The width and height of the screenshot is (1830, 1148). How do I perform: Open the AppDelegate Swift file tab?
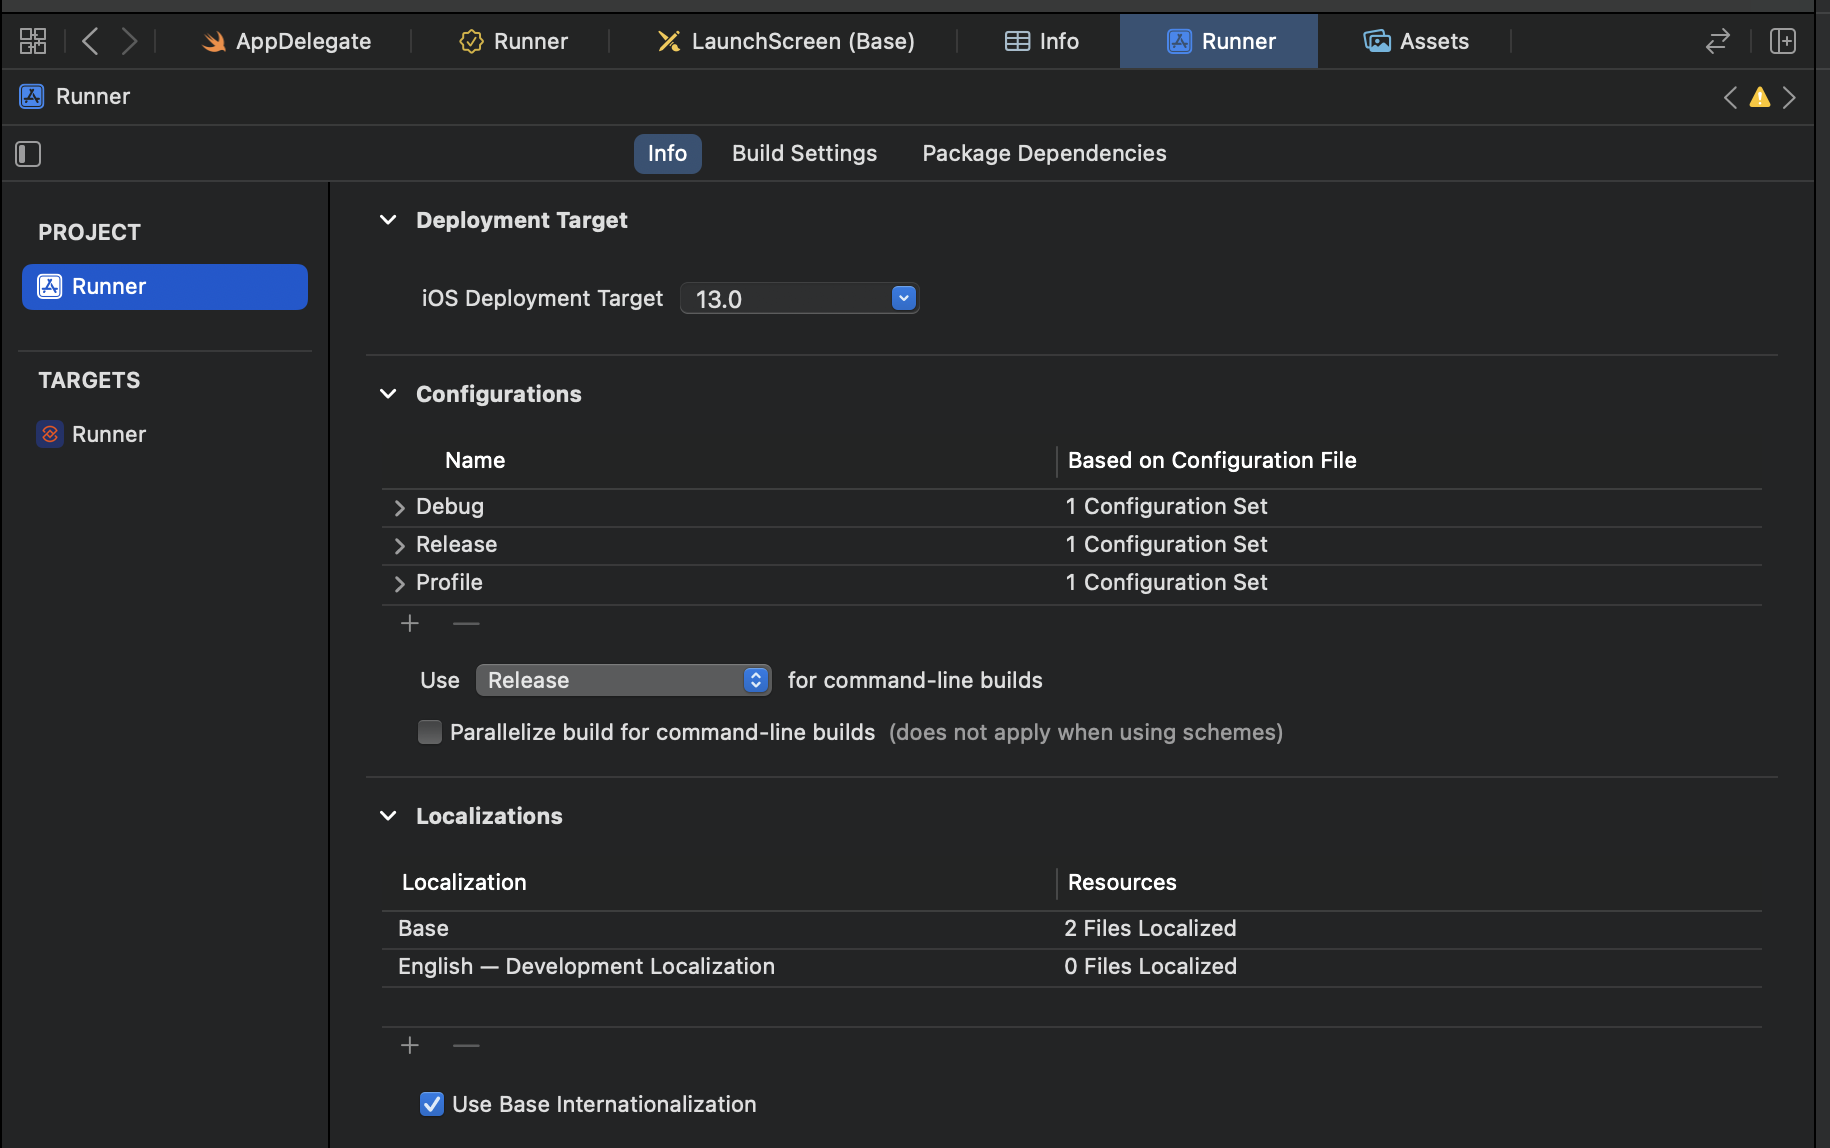[x=288, y=41]
